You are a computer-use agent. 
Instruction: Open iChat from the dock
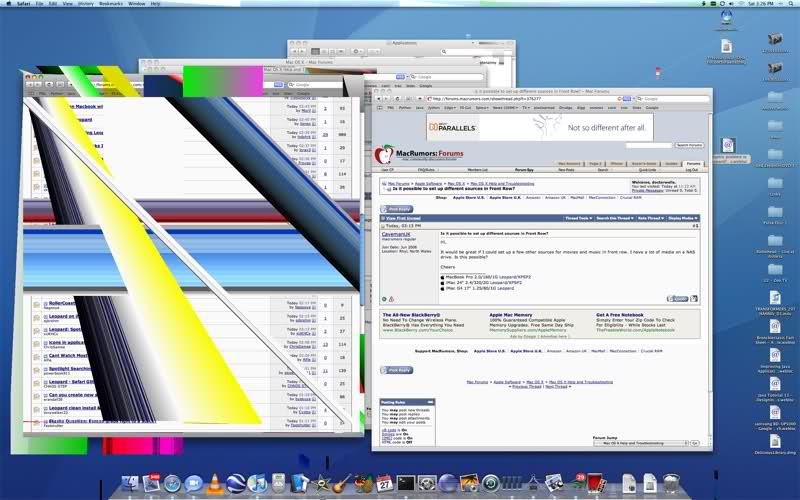(193, 483)
